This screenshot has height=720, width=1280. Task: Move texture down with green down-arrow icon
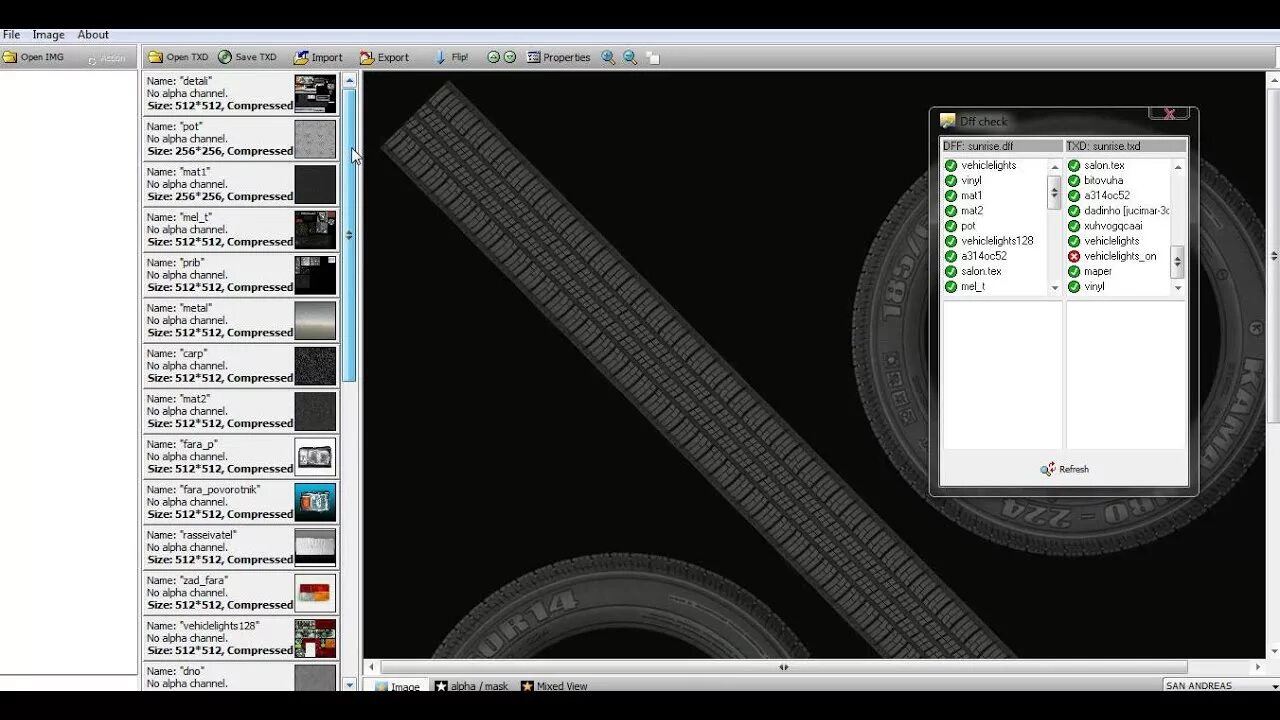coord(510,58)
